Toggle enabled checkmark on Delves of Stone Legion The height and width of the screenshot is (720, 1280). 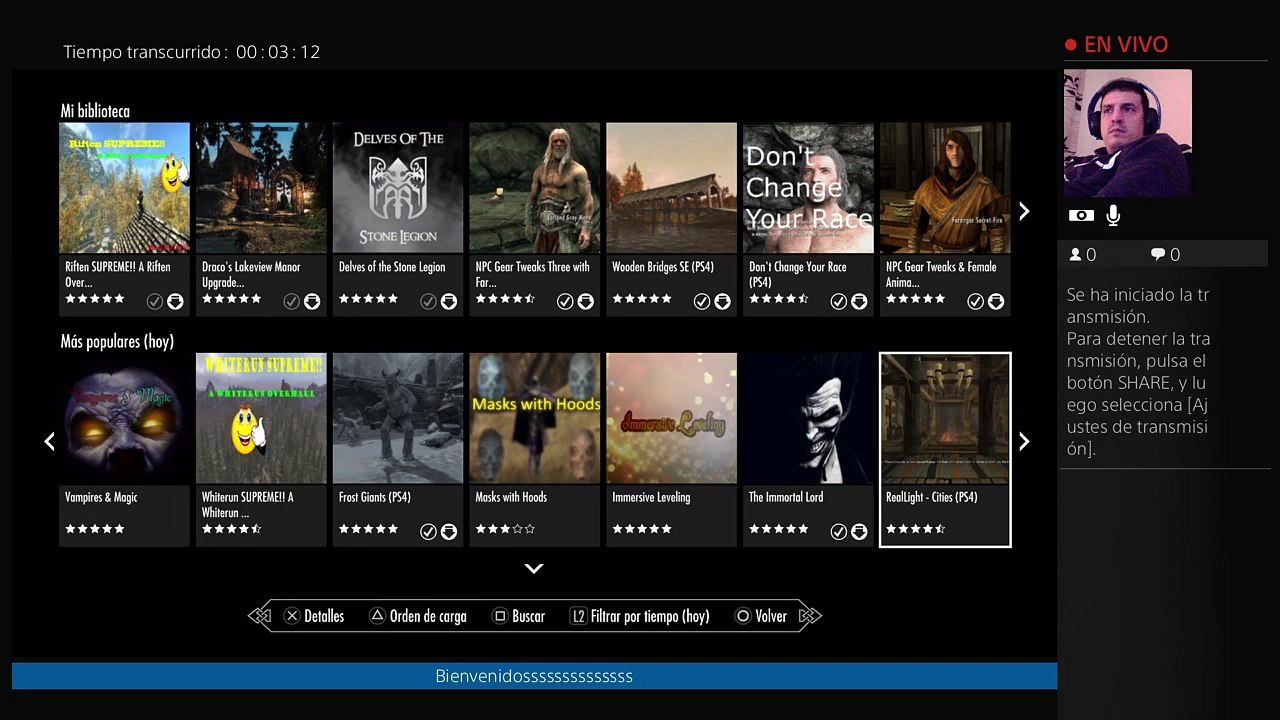click(428, 301)
